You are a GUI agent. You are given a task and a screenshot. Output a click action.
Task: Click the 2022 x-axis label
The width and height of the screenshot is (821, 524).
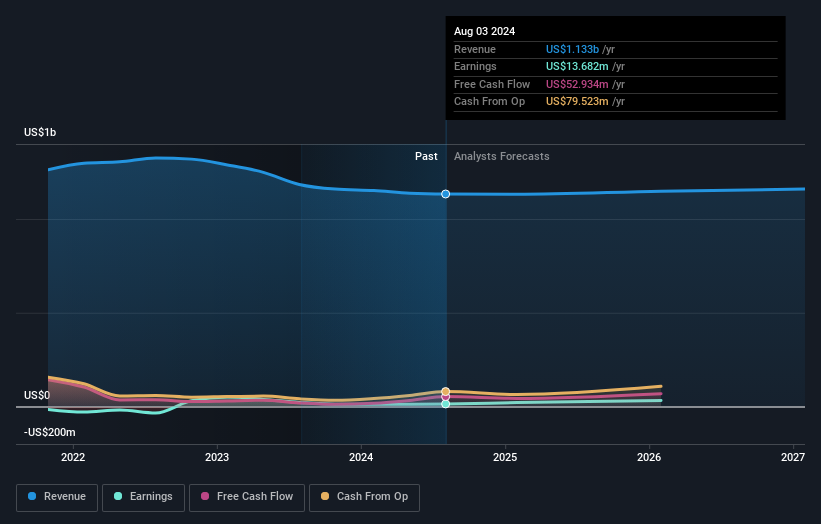[x=73, y=457]
